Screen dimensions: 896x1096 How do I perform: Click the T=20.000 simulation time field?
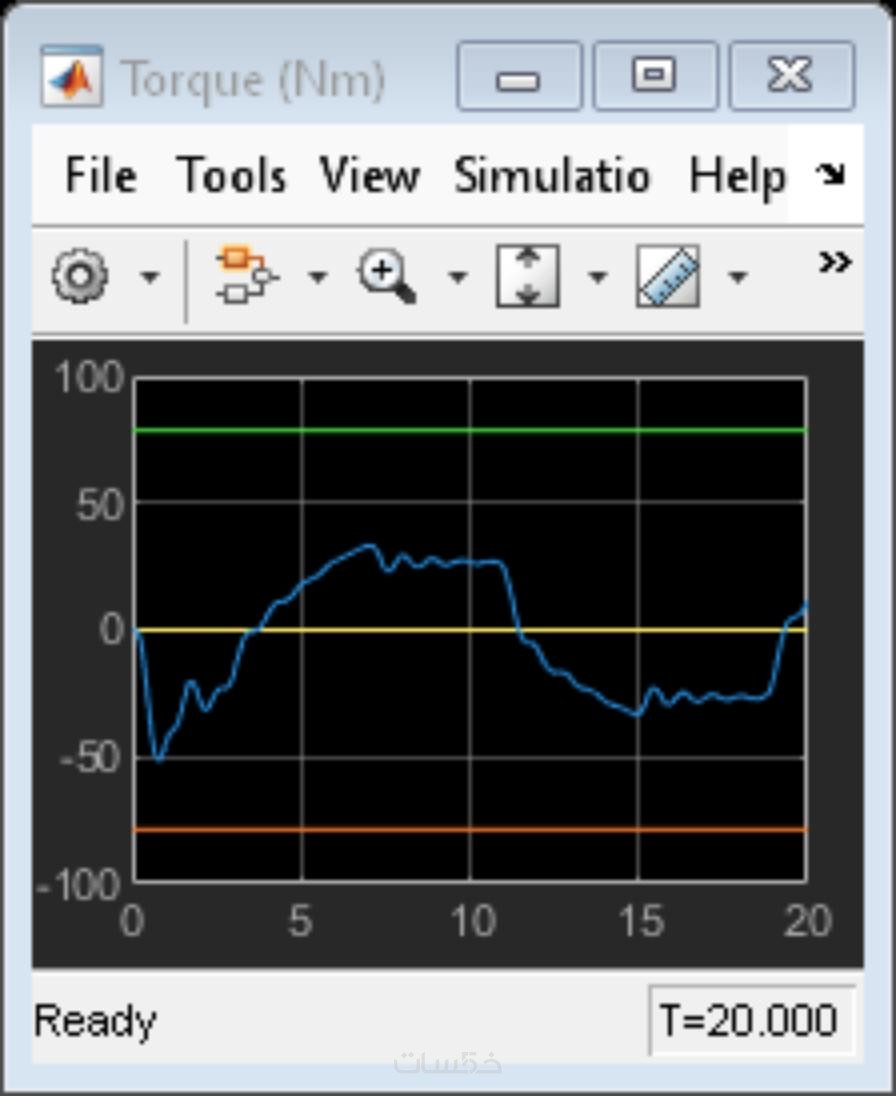pyautogui.click(x=751, y=1020)
